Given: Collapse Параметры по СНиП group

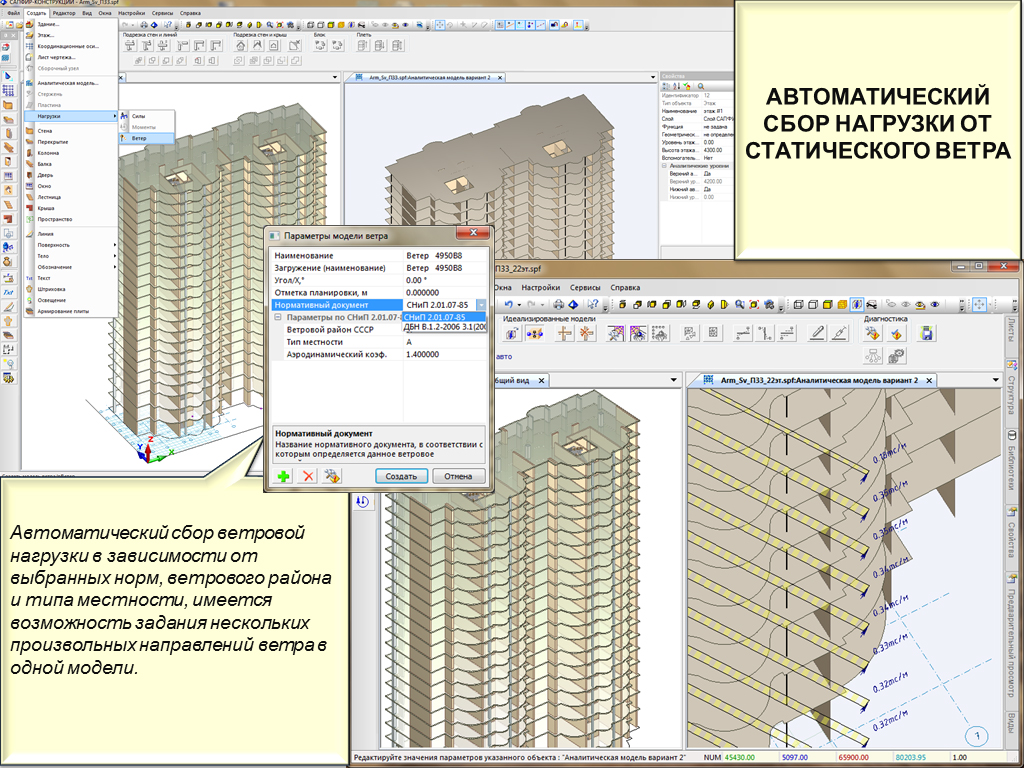Looking at the screenshot, I should 278,316.
